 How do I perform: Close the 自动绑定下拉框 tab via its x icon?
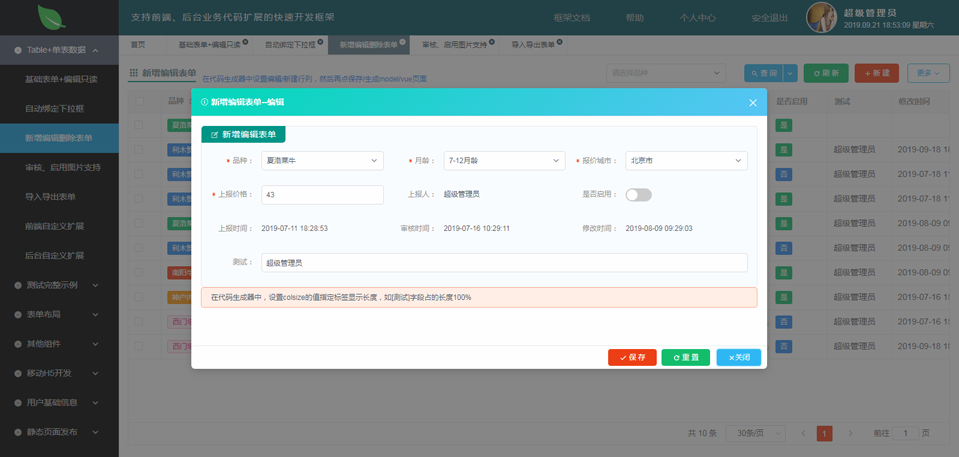click(320, 42)
